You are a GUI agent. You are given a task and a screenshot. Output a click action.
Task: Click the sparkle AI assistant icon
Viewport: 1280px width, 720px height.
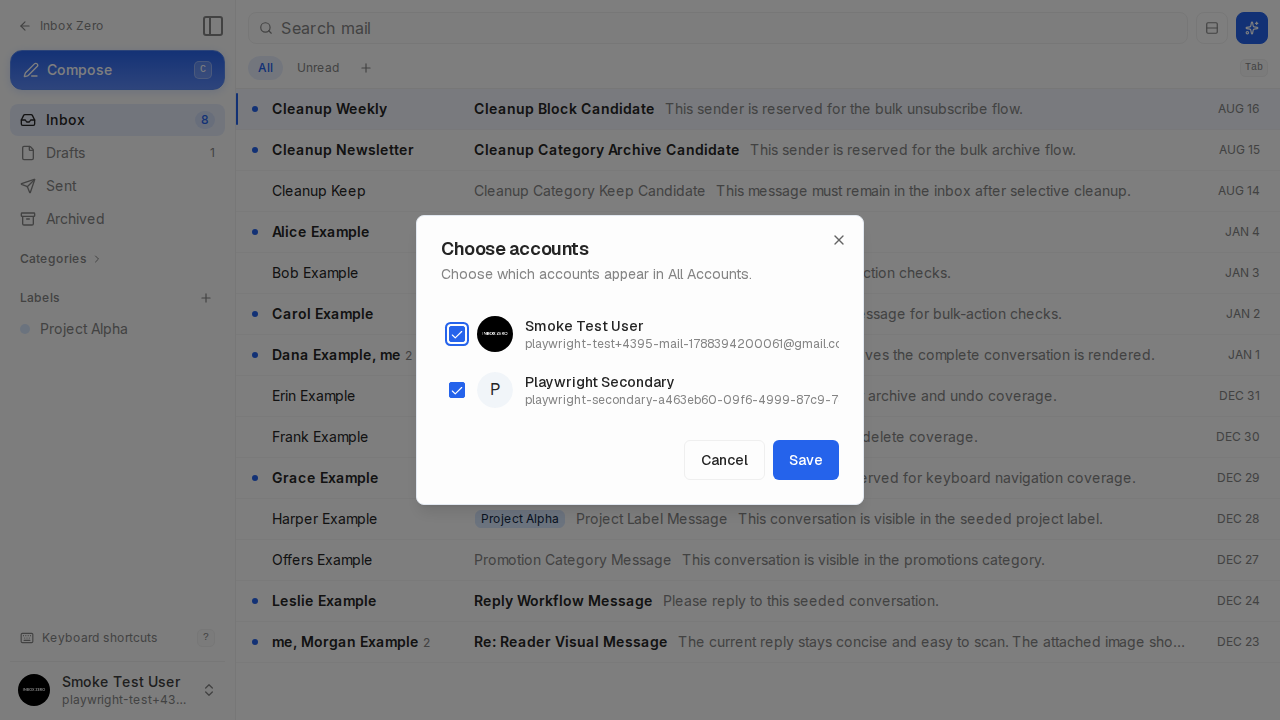point(1252,28)
